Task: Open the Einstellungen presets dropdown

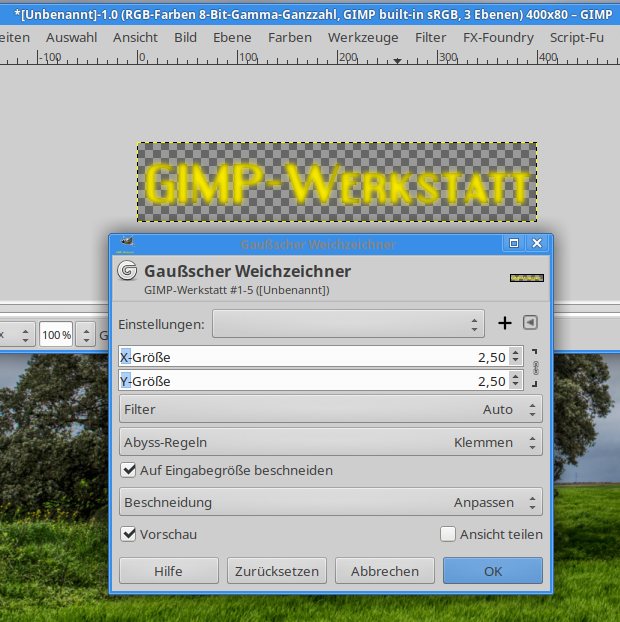Action: [348, 324]
